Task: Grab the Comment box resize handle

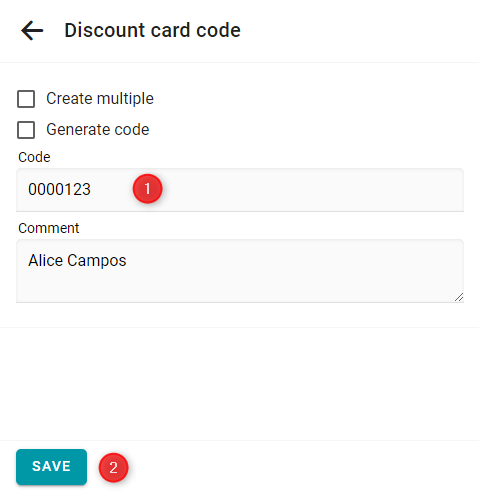Action: pyautogui.click(x=459, y=297)
